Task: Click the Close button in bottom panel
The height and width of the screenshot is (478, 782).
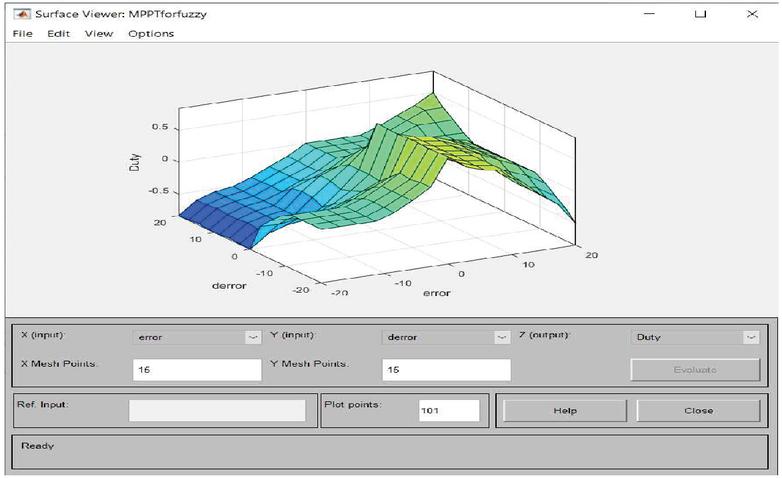Action: click(698, 411)
